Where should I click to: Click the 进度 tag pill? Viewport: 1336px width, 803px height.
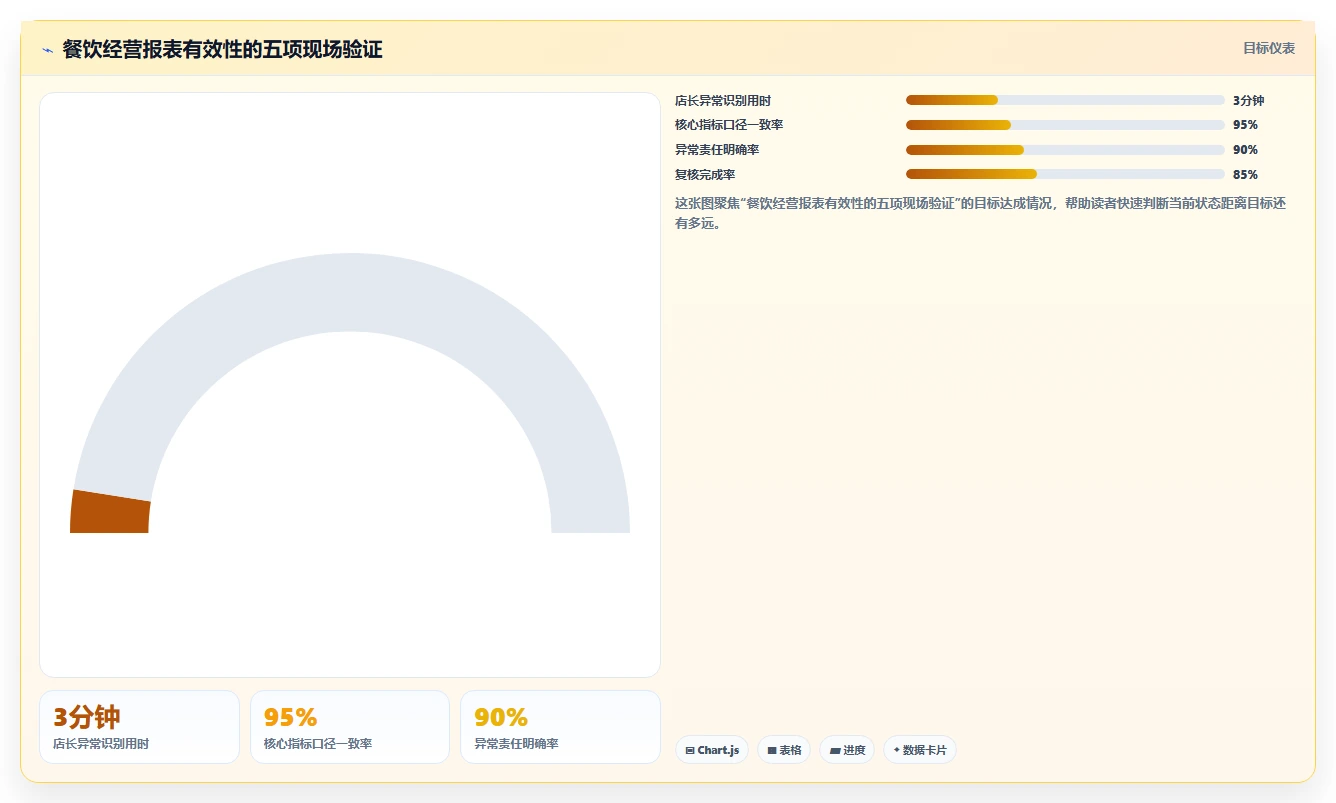(847, 750)
